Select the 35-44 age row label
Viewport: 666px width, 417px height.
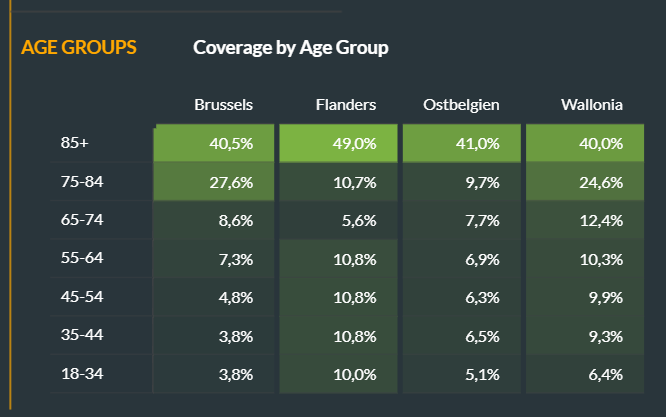point(80,335)
